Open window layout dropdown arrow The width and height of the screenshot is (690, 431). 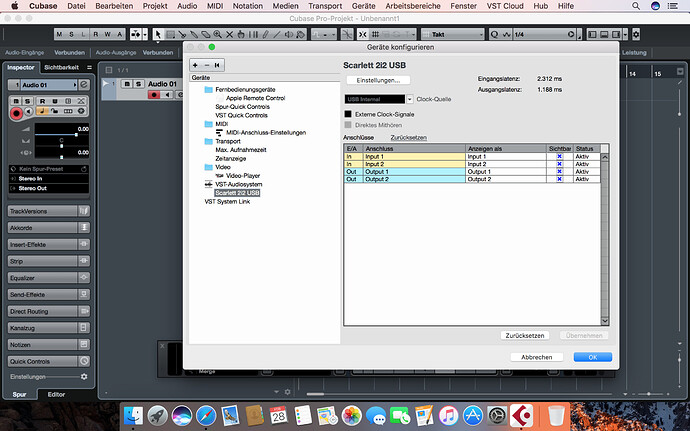625,34
